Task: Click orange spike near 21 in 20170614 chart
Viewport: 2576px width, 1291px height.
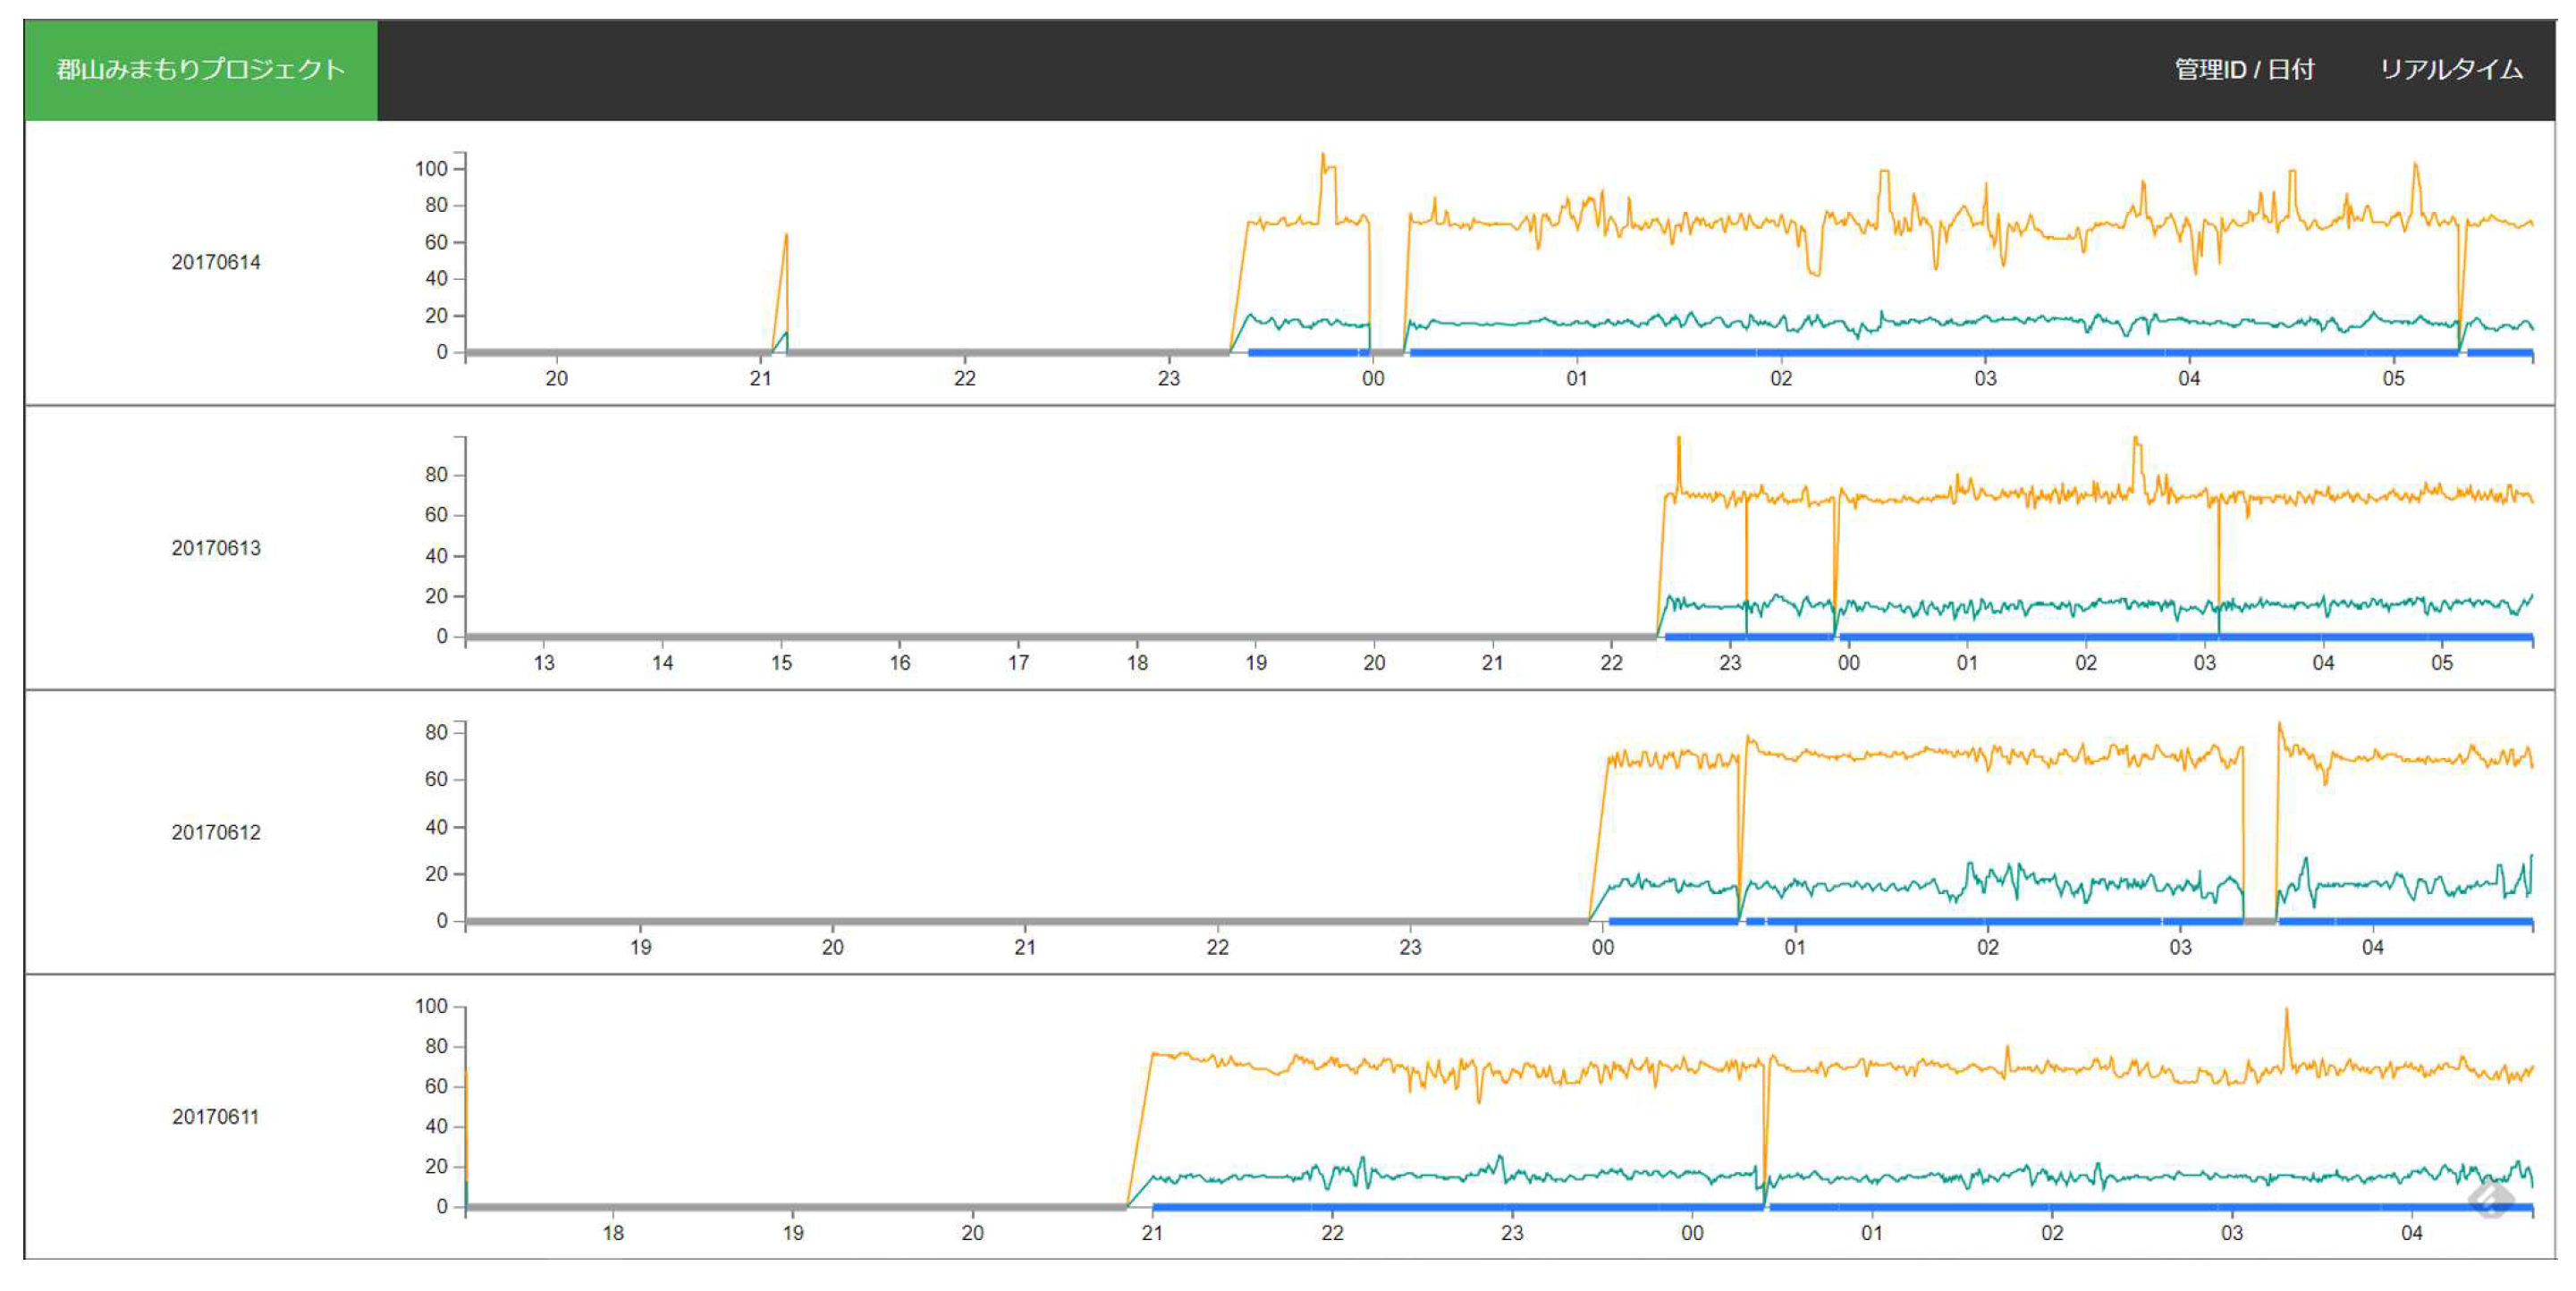Action: [785, 245]
